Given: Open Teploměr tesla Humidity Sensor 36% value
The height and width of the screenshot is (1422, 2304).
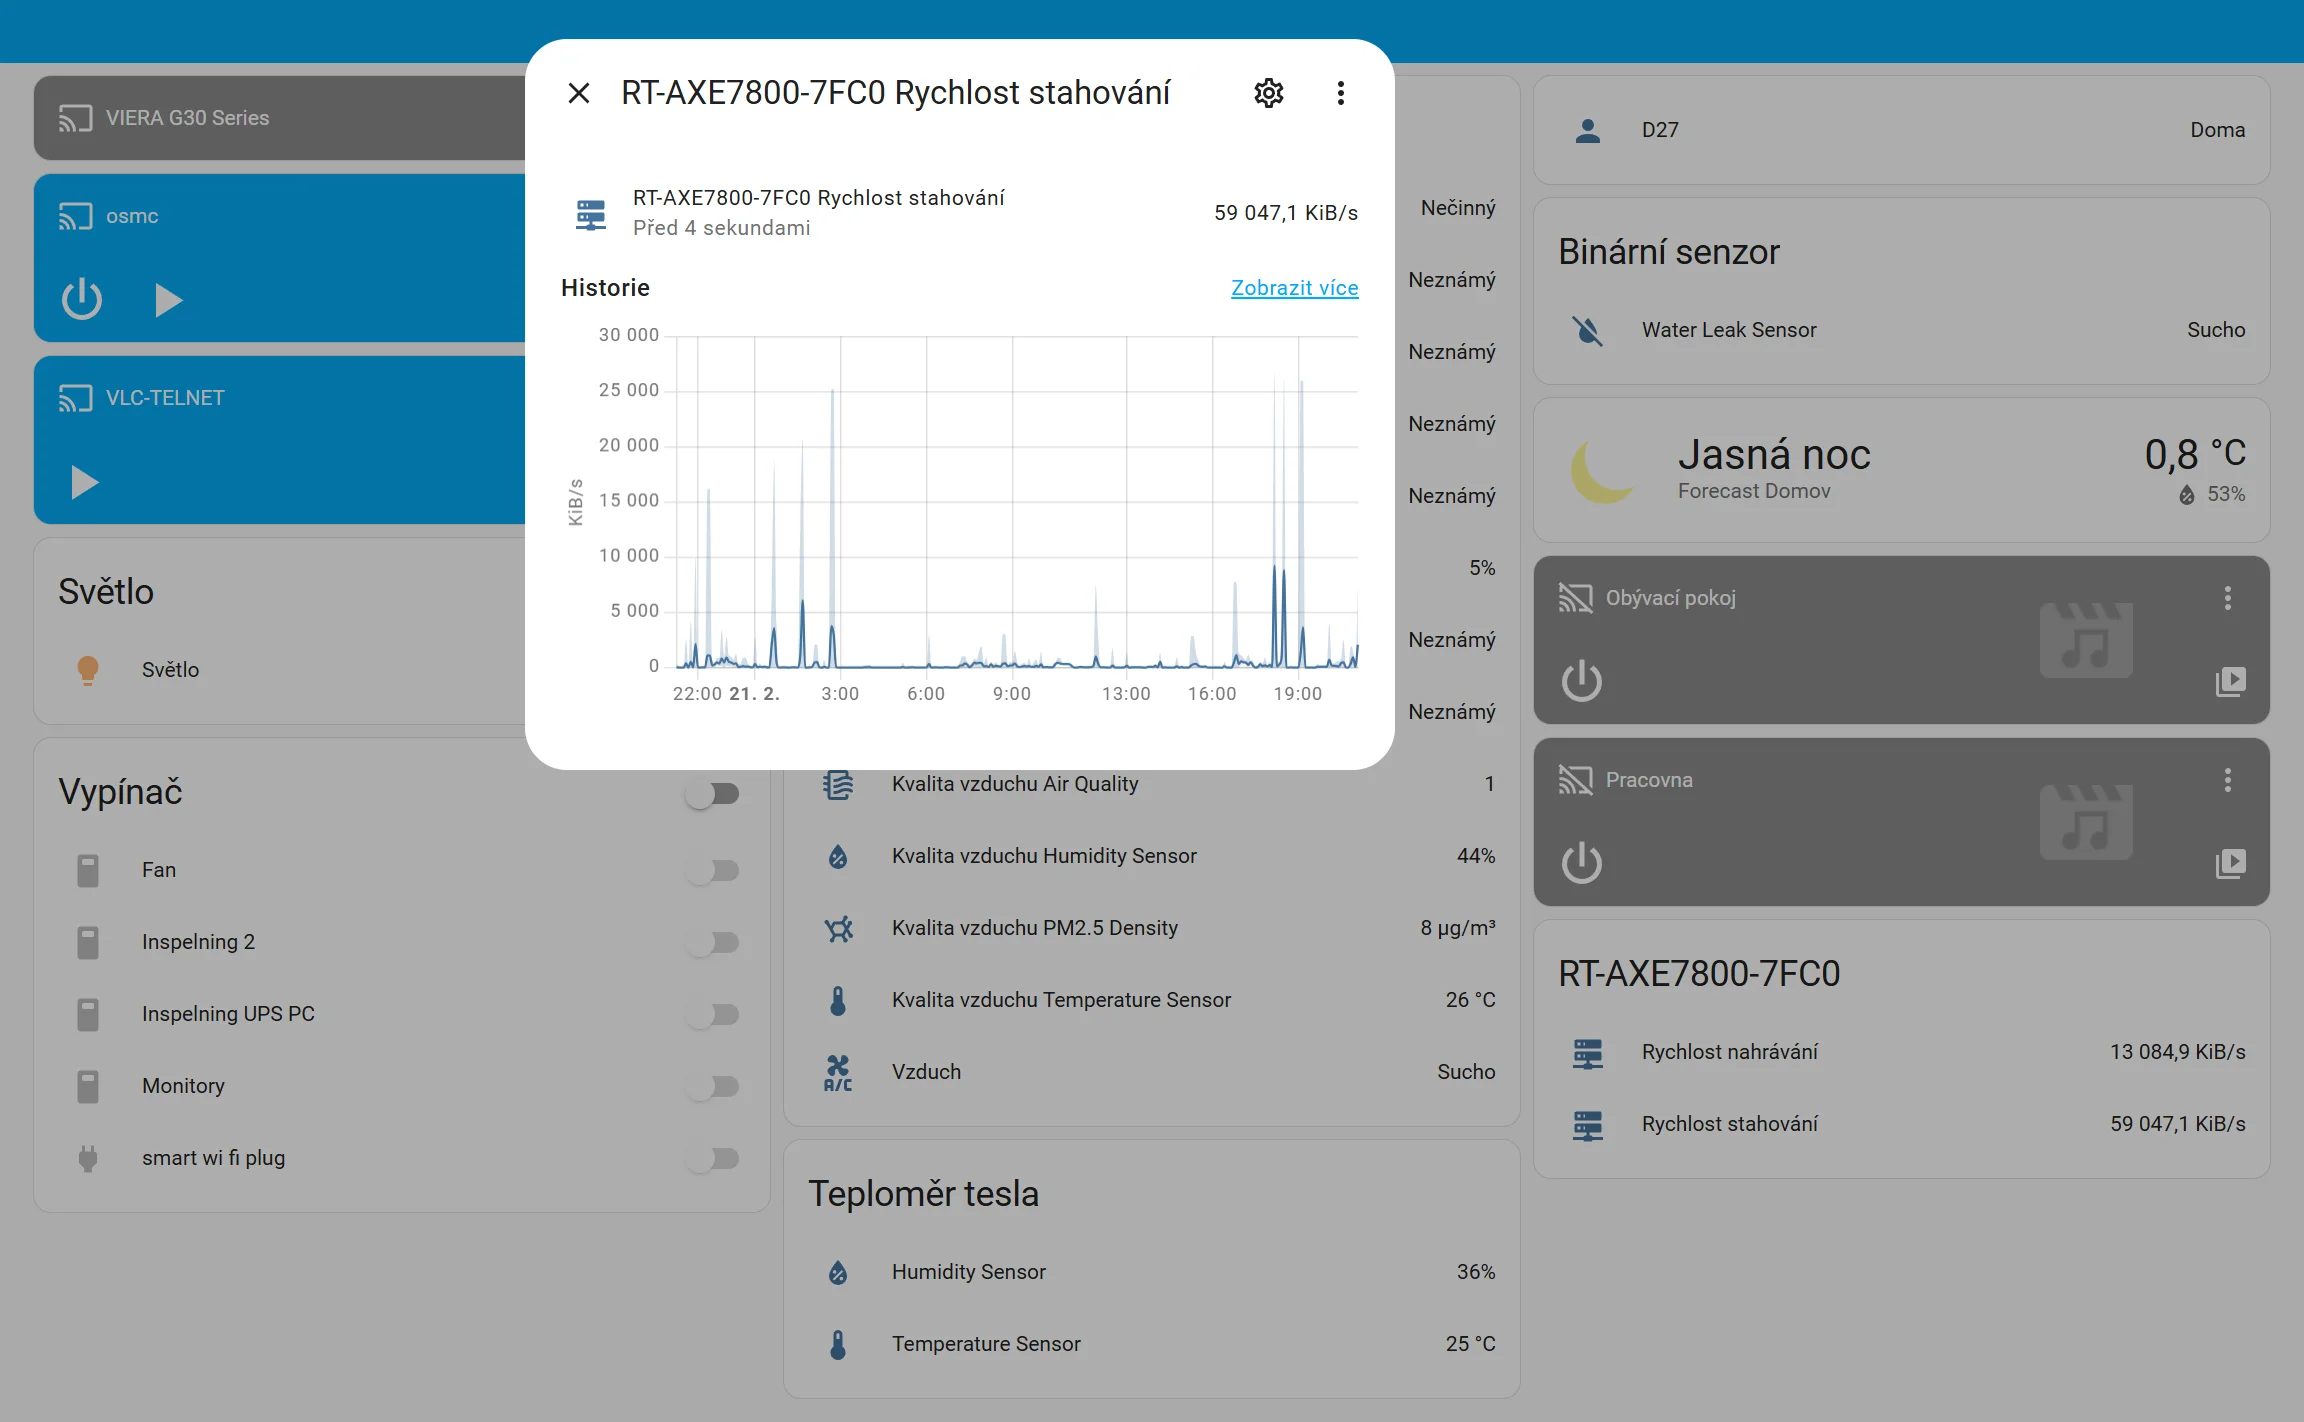Looking at the screenshot, I should click(x=1475, y=1272).
